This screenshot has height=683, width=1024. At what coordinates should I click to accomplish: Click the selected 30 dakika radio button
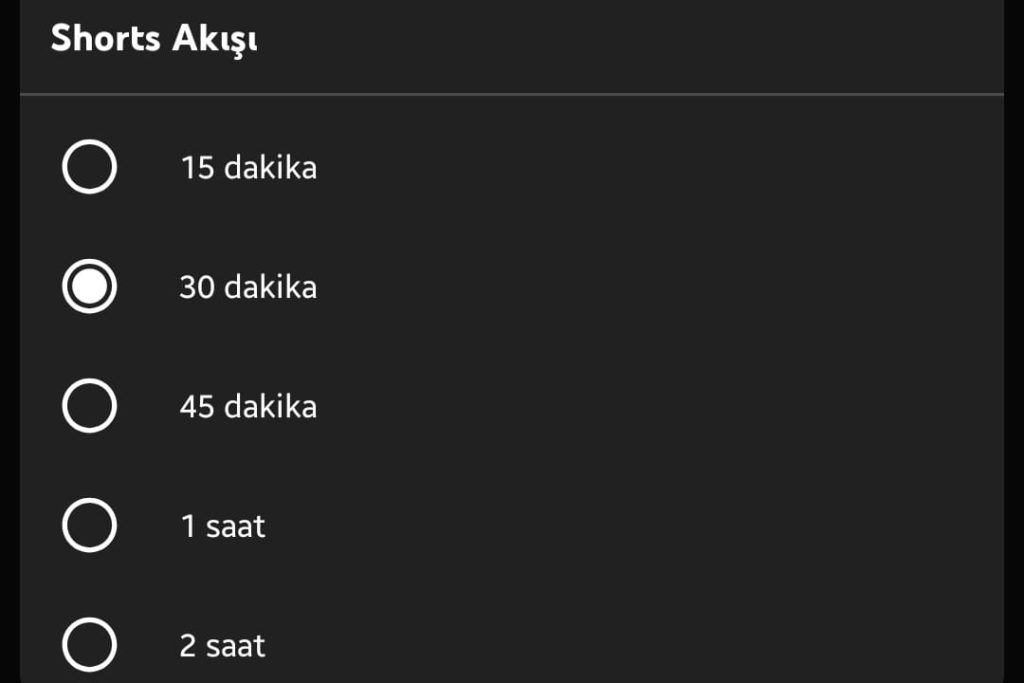[89, 287]
